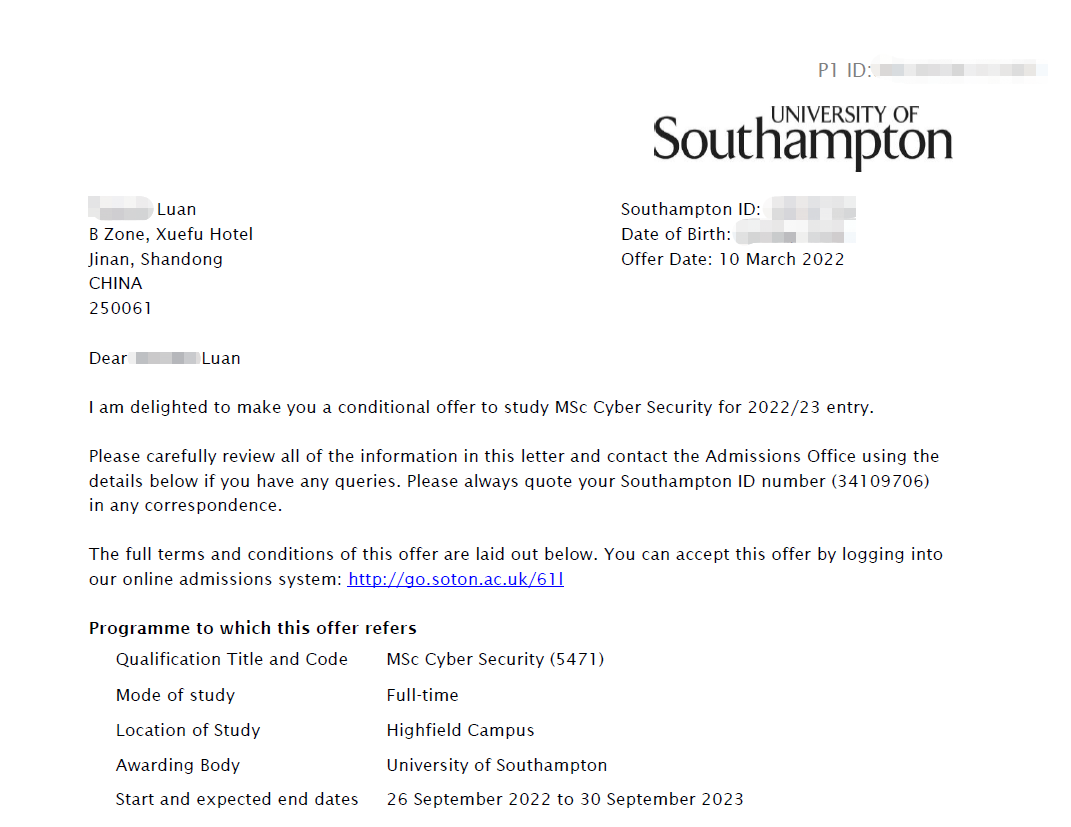This screenshot has width=1071, height=827.
Task: Click the "B Zone, Xuefu Hotel" address line
Action: (171, 234)
